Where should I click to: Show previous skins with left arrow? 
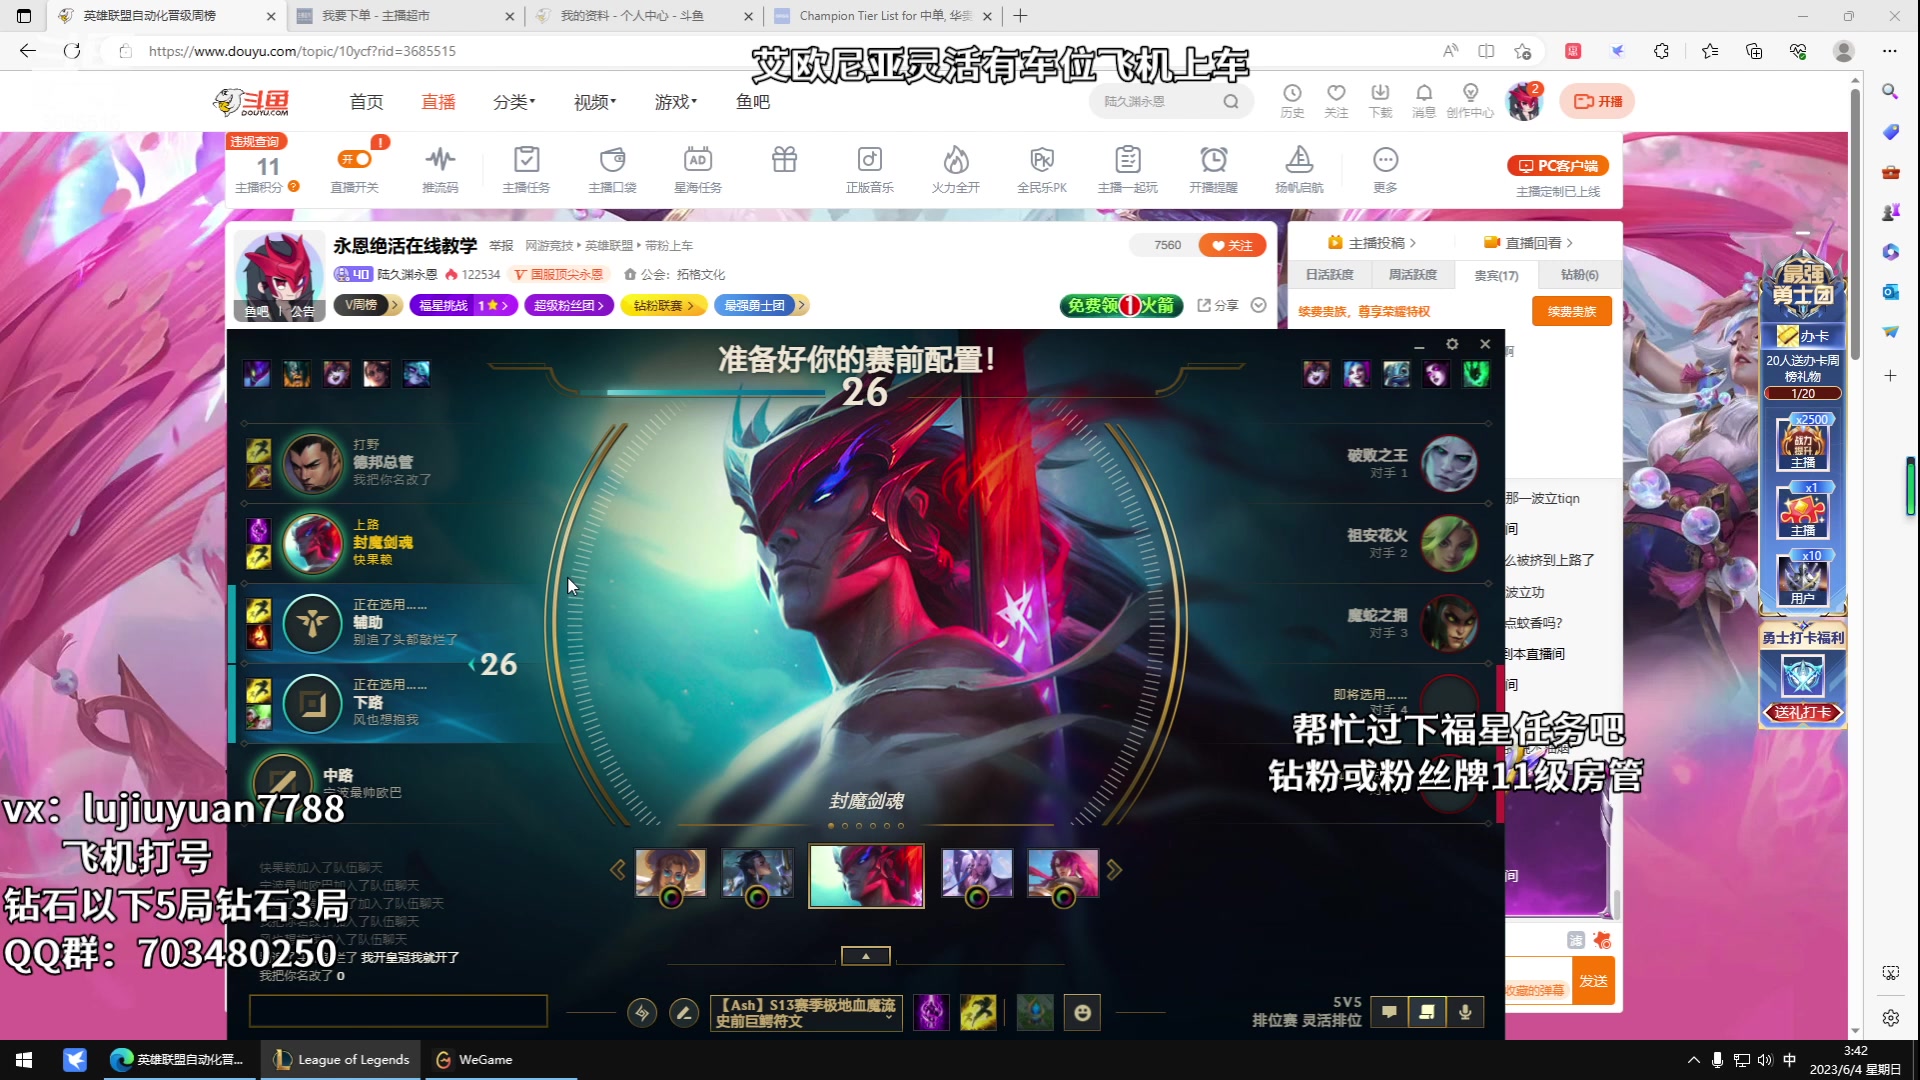618,871
